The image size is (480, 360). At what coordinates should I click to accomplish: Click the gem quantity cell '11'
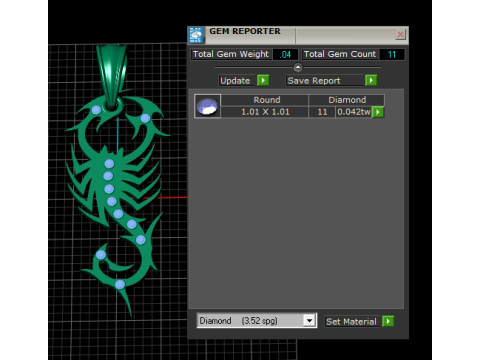322,112
